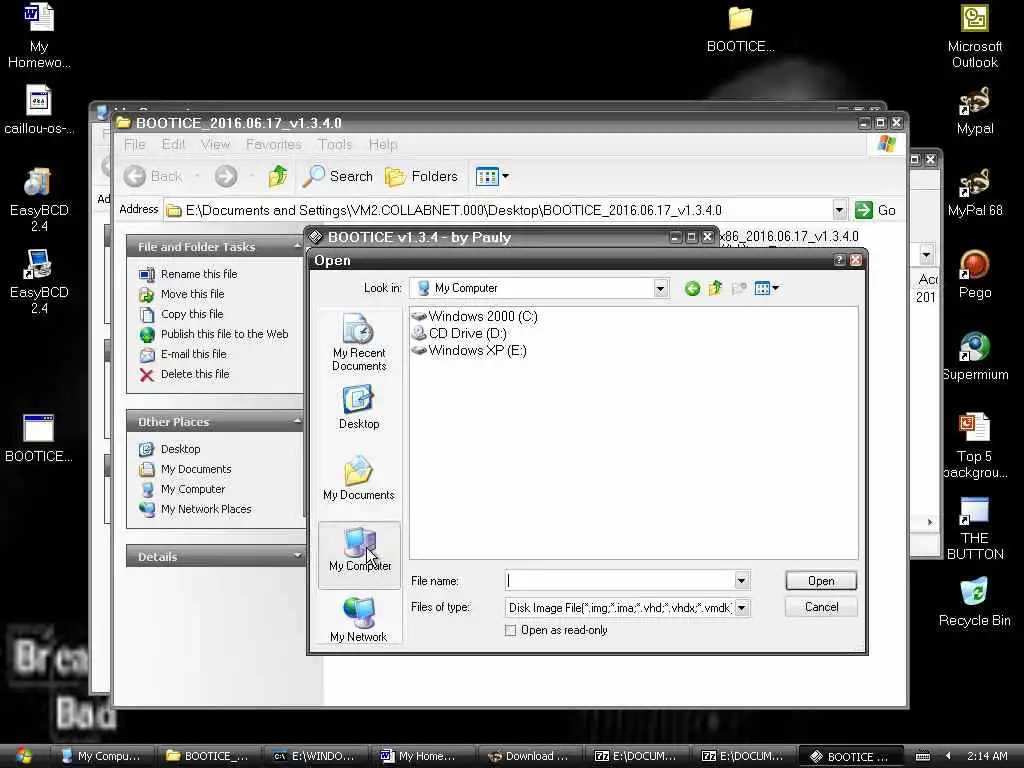The height and width of the screenshot is (768, 1024).
Task: Select MyPal 68 desktop icon
Action: [x=974, y=193]
